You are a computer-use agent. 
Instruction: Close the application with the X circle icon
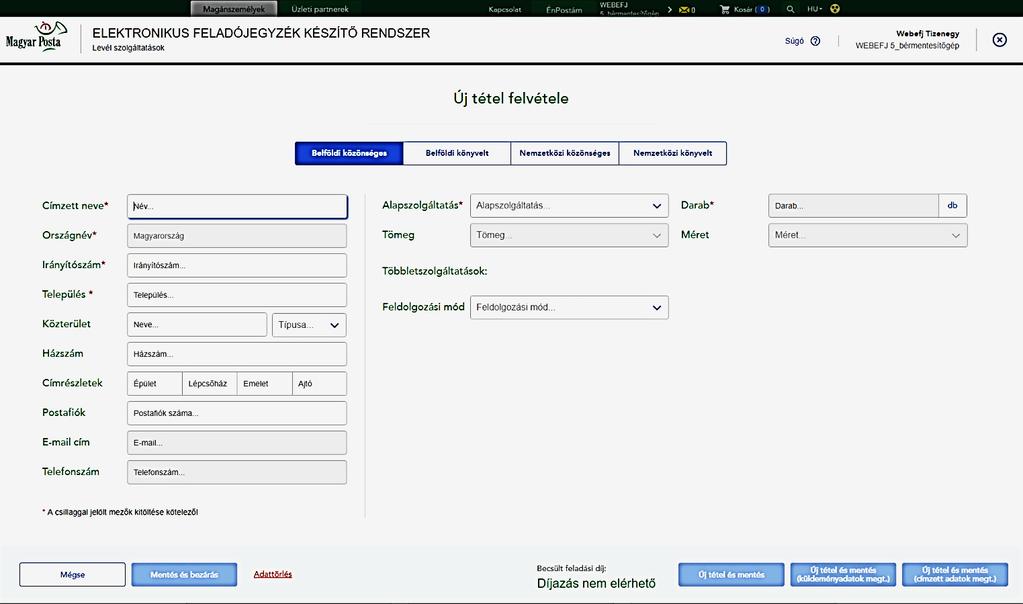[999, 40]
